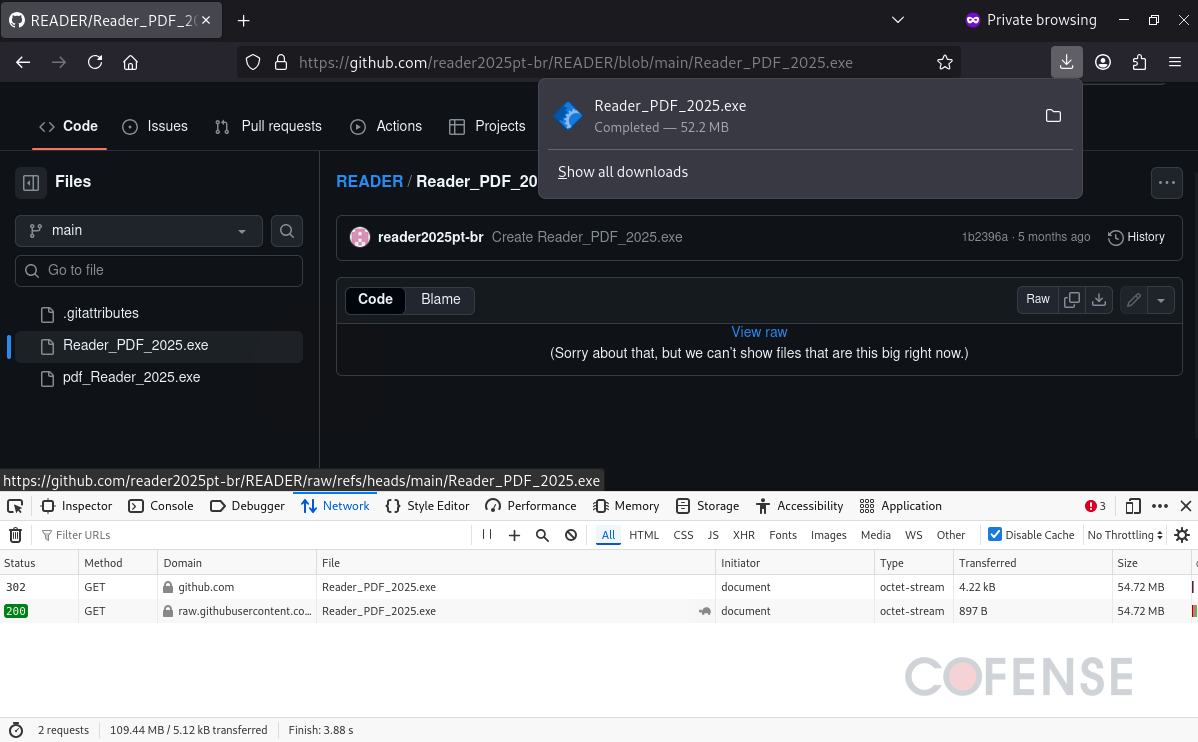1198x742 pixels.
Task: Expand the edit options caret beside the pencil
Action: (1160, 299)
